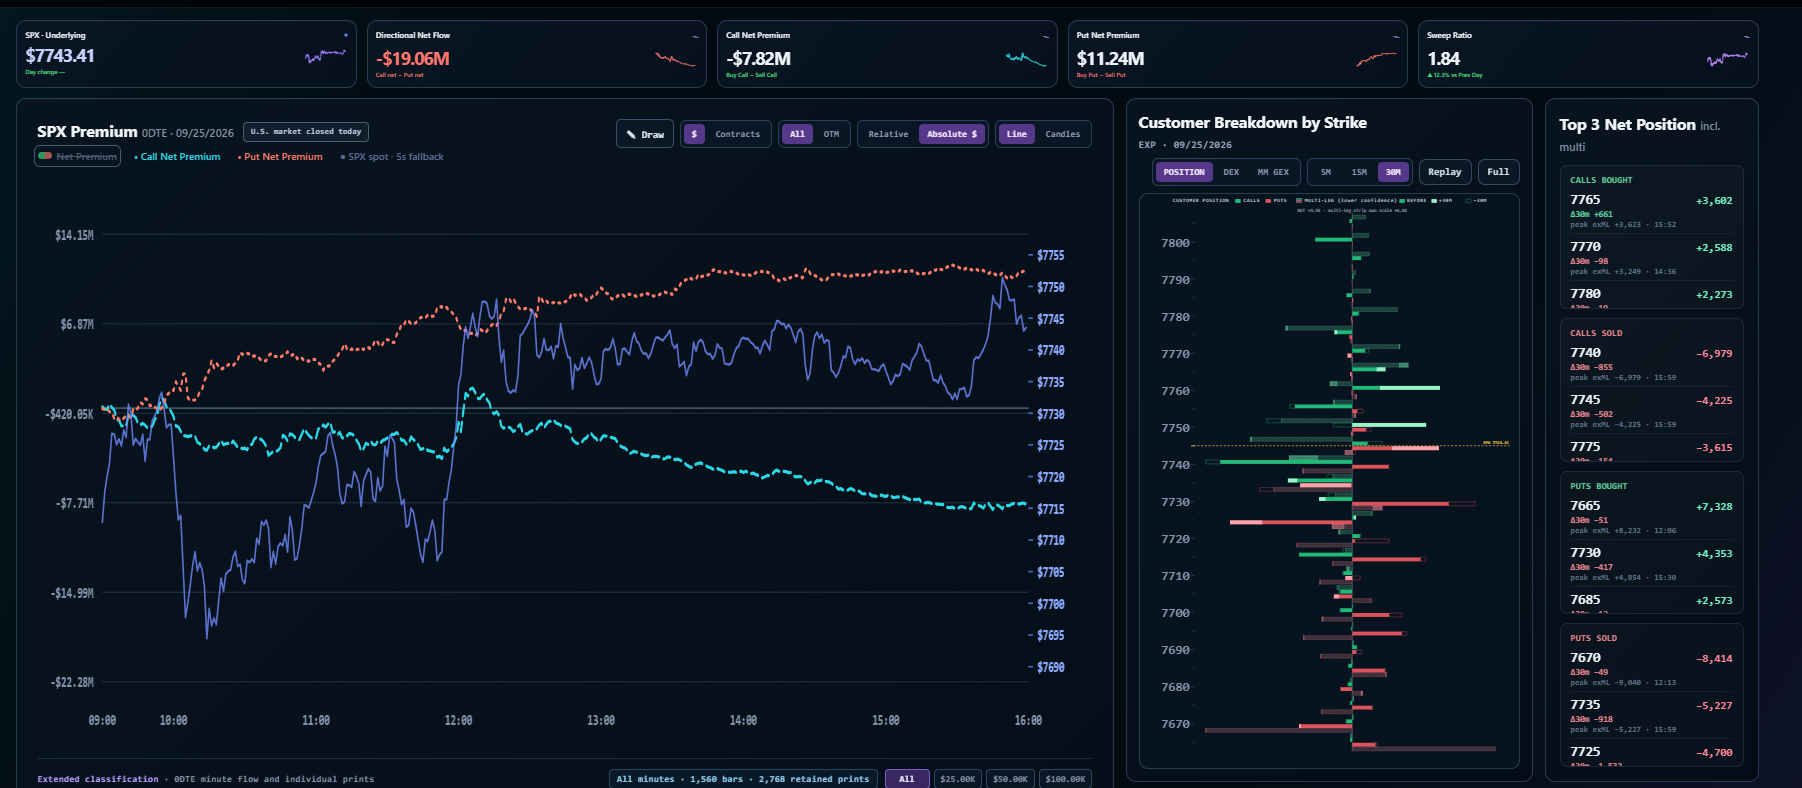Filter prints by $50.00K

click(x=1010, y=779)
